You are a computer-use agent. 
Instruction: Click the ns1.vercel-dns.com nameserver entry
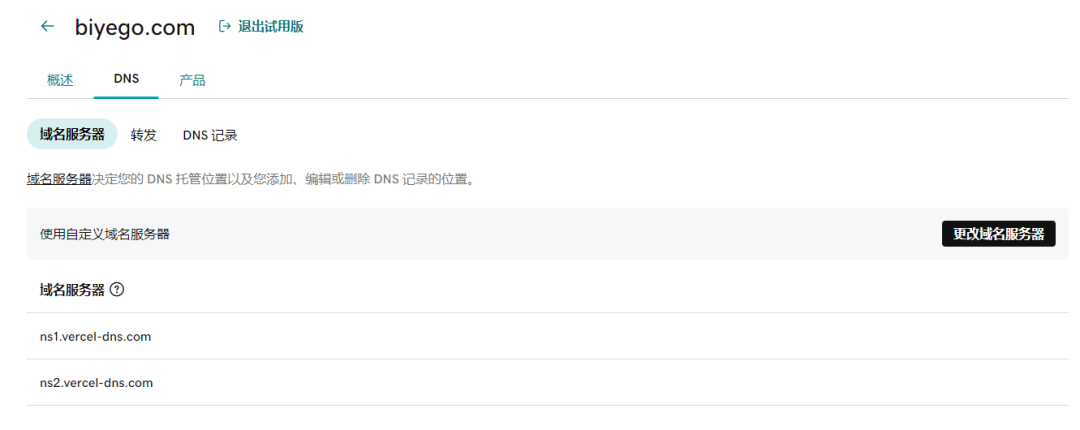[95, 337]
